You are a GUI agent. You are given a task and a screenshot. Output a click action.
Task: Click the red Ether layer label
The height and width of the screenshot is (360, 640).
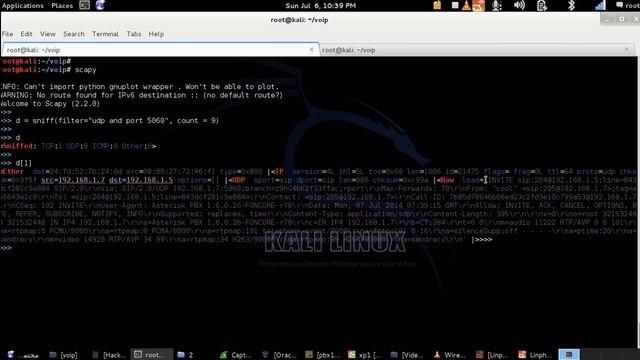pos(13,171)
